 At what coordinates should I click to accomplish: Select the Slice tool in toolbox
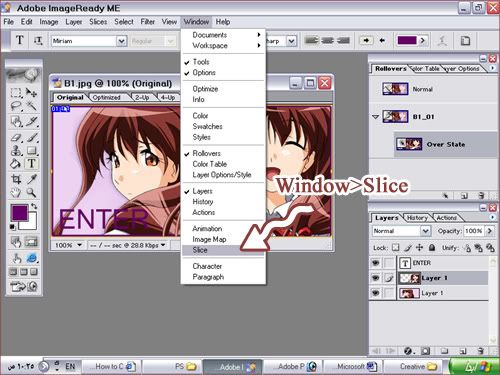tap(31, 122)
